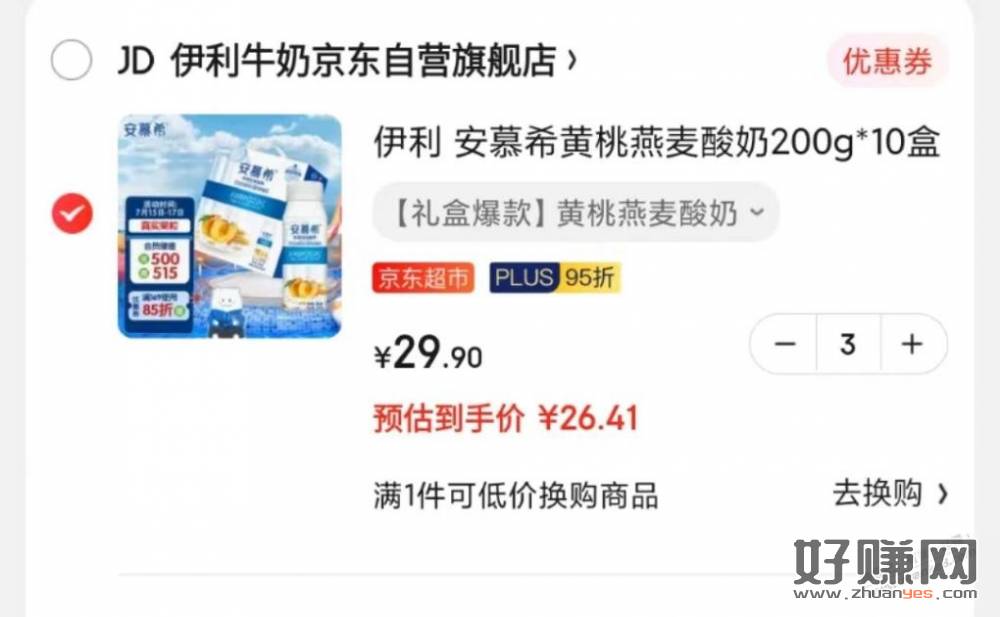
Task: Select the unchecked store circle for 伊利牛奶京东自营旗舰店
Action: pyautogui.click(x=71, y=60)
